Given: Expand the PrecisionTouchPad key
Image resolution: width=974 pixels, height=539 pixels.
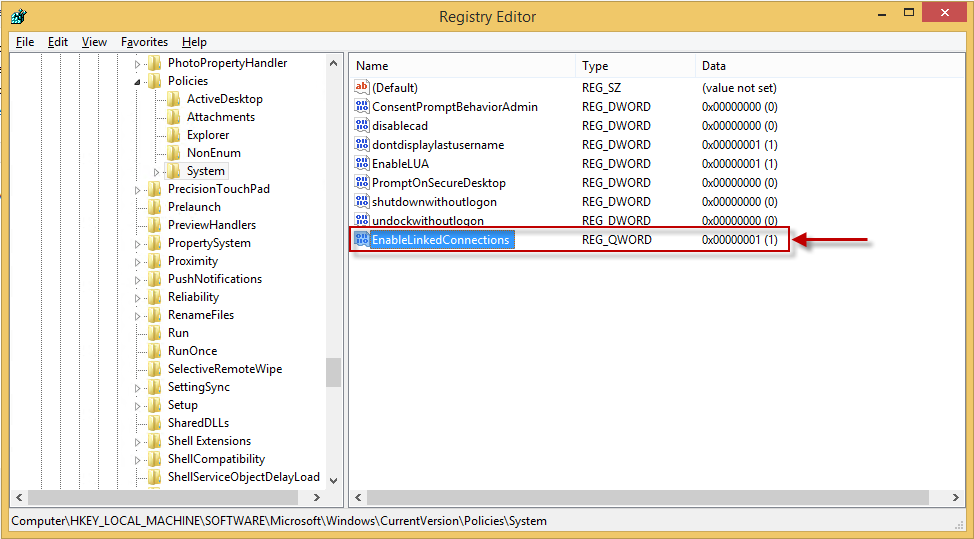Looking at the screenshot, I should 137,190.
